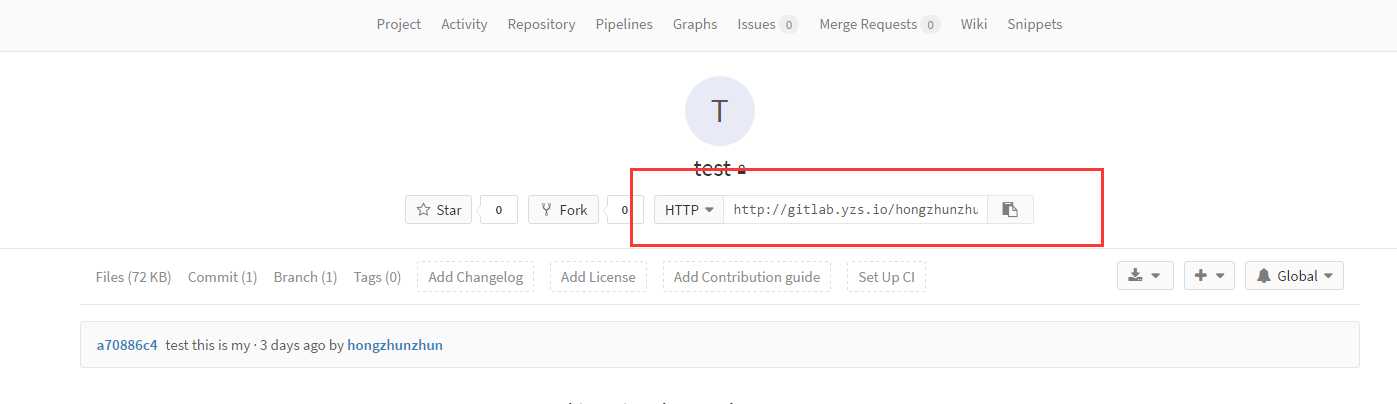
Task: Click the download icon dropdown
Action: click(1145, 276)
